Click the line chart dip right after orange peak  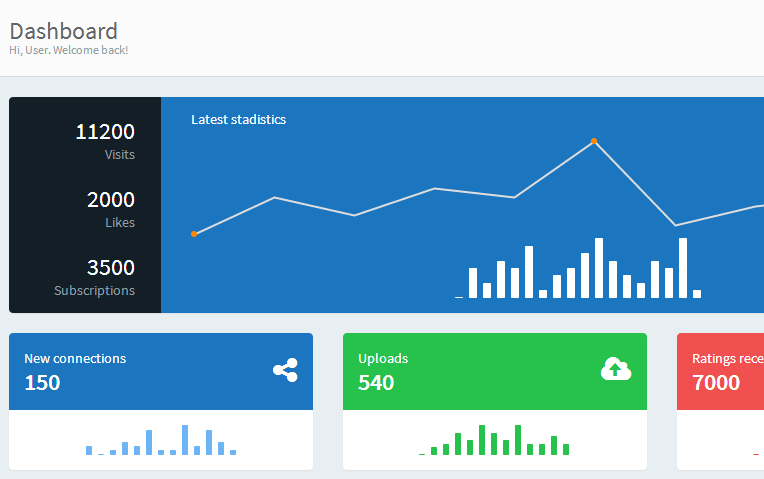pyautogui.click(x=675, y=225)
